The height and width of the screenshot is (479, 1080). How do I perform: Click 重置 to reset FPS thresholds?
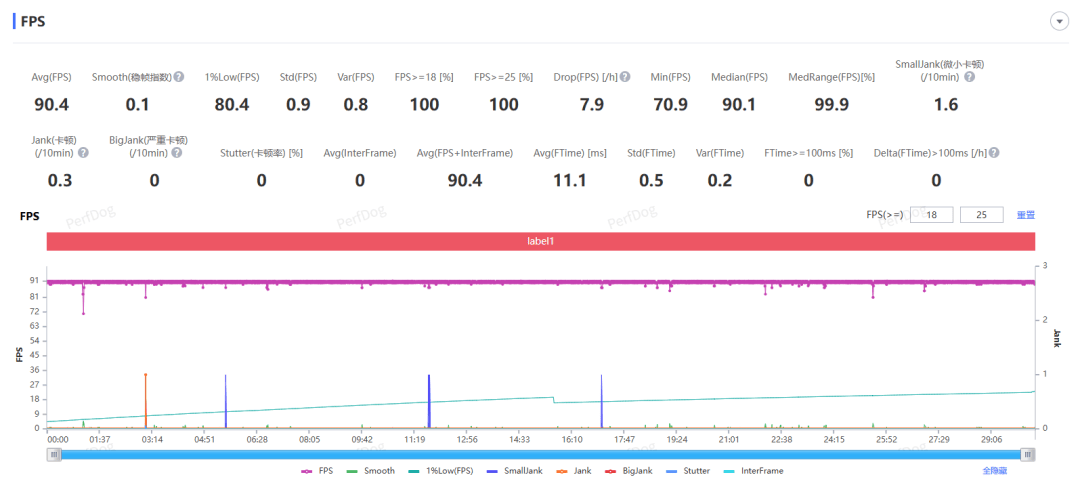1025,215
